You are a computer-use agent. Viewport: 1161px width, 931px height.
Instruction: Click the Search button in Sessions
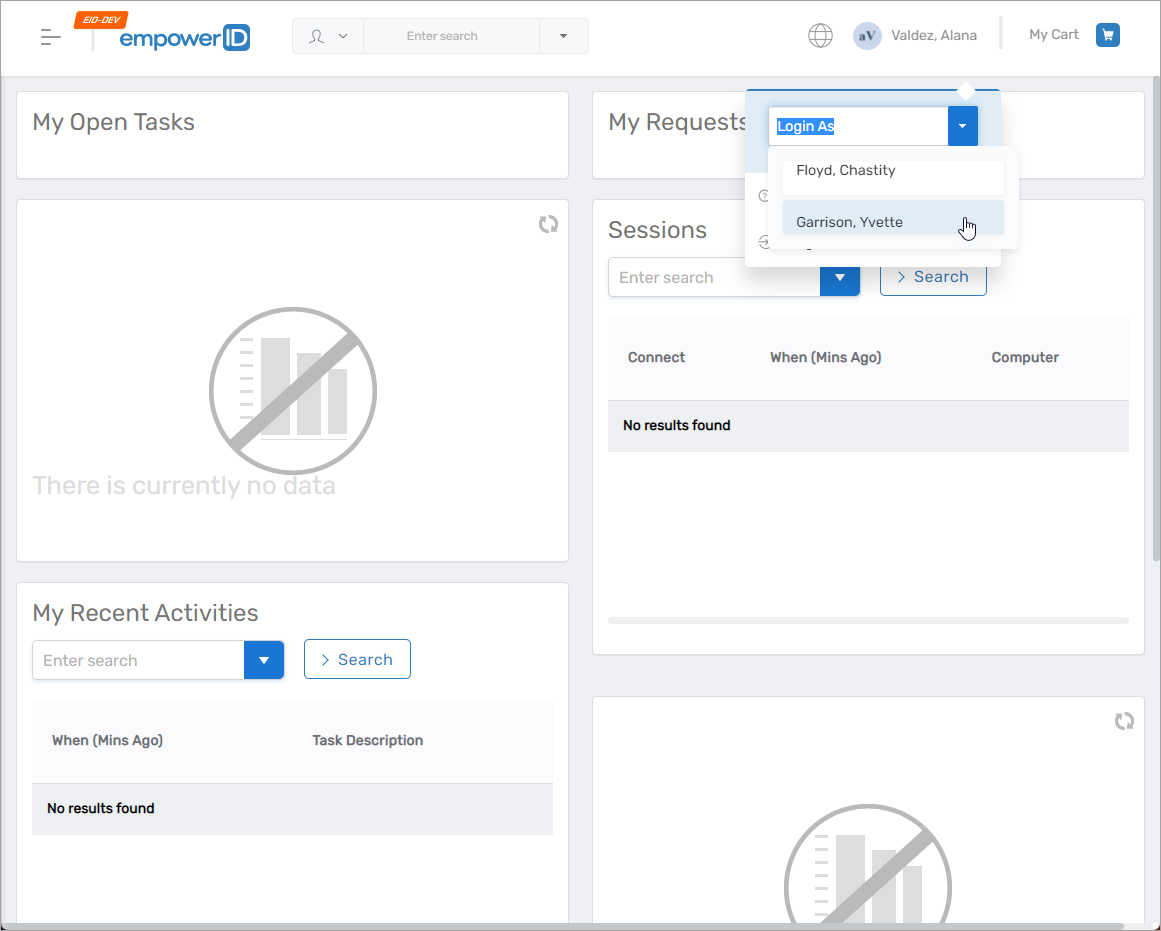pos(932,277)
